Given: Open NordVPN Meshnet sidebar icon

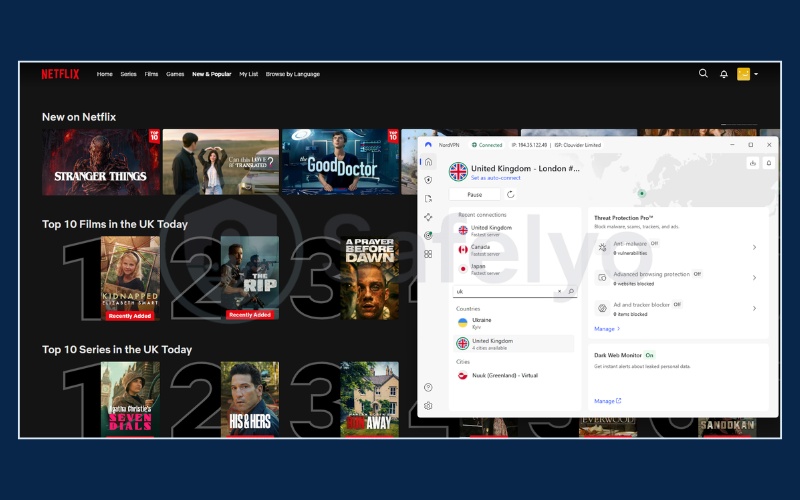Looking at the screenshot, I should (x=428, y=217).
